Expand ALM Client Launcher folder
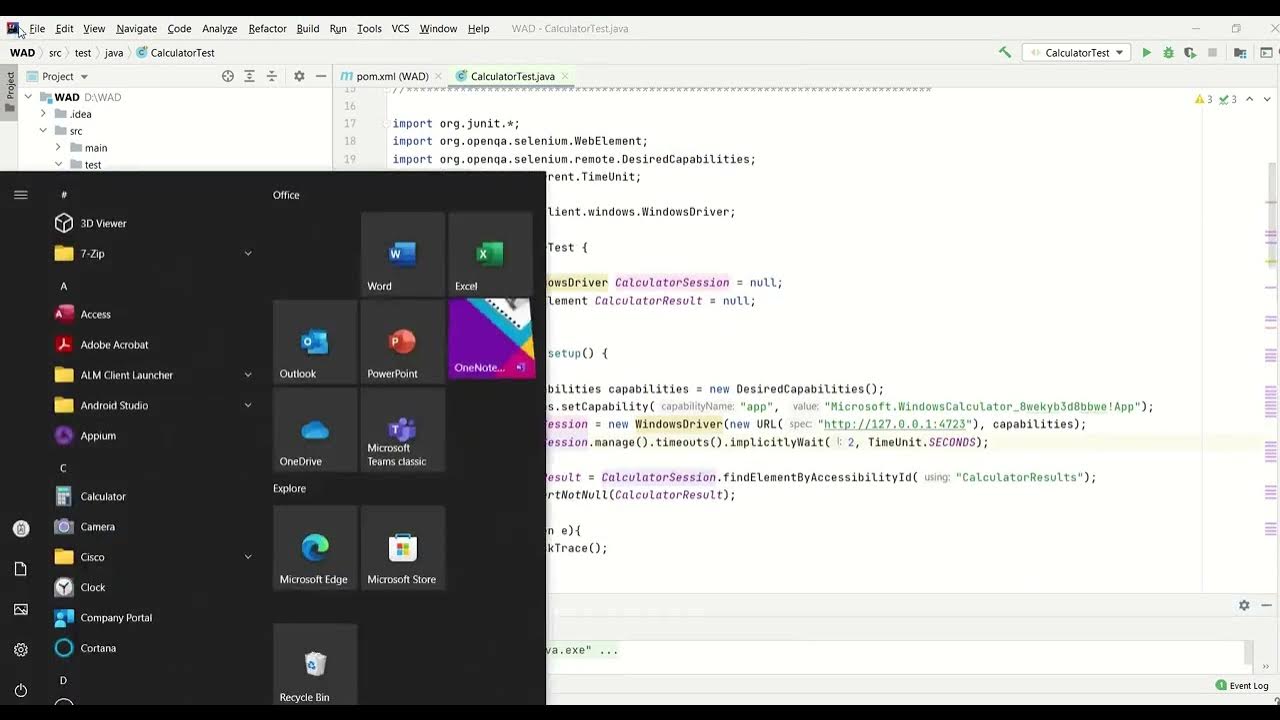This screenshot has width=1280, height=720. click(x=248, y=375)
